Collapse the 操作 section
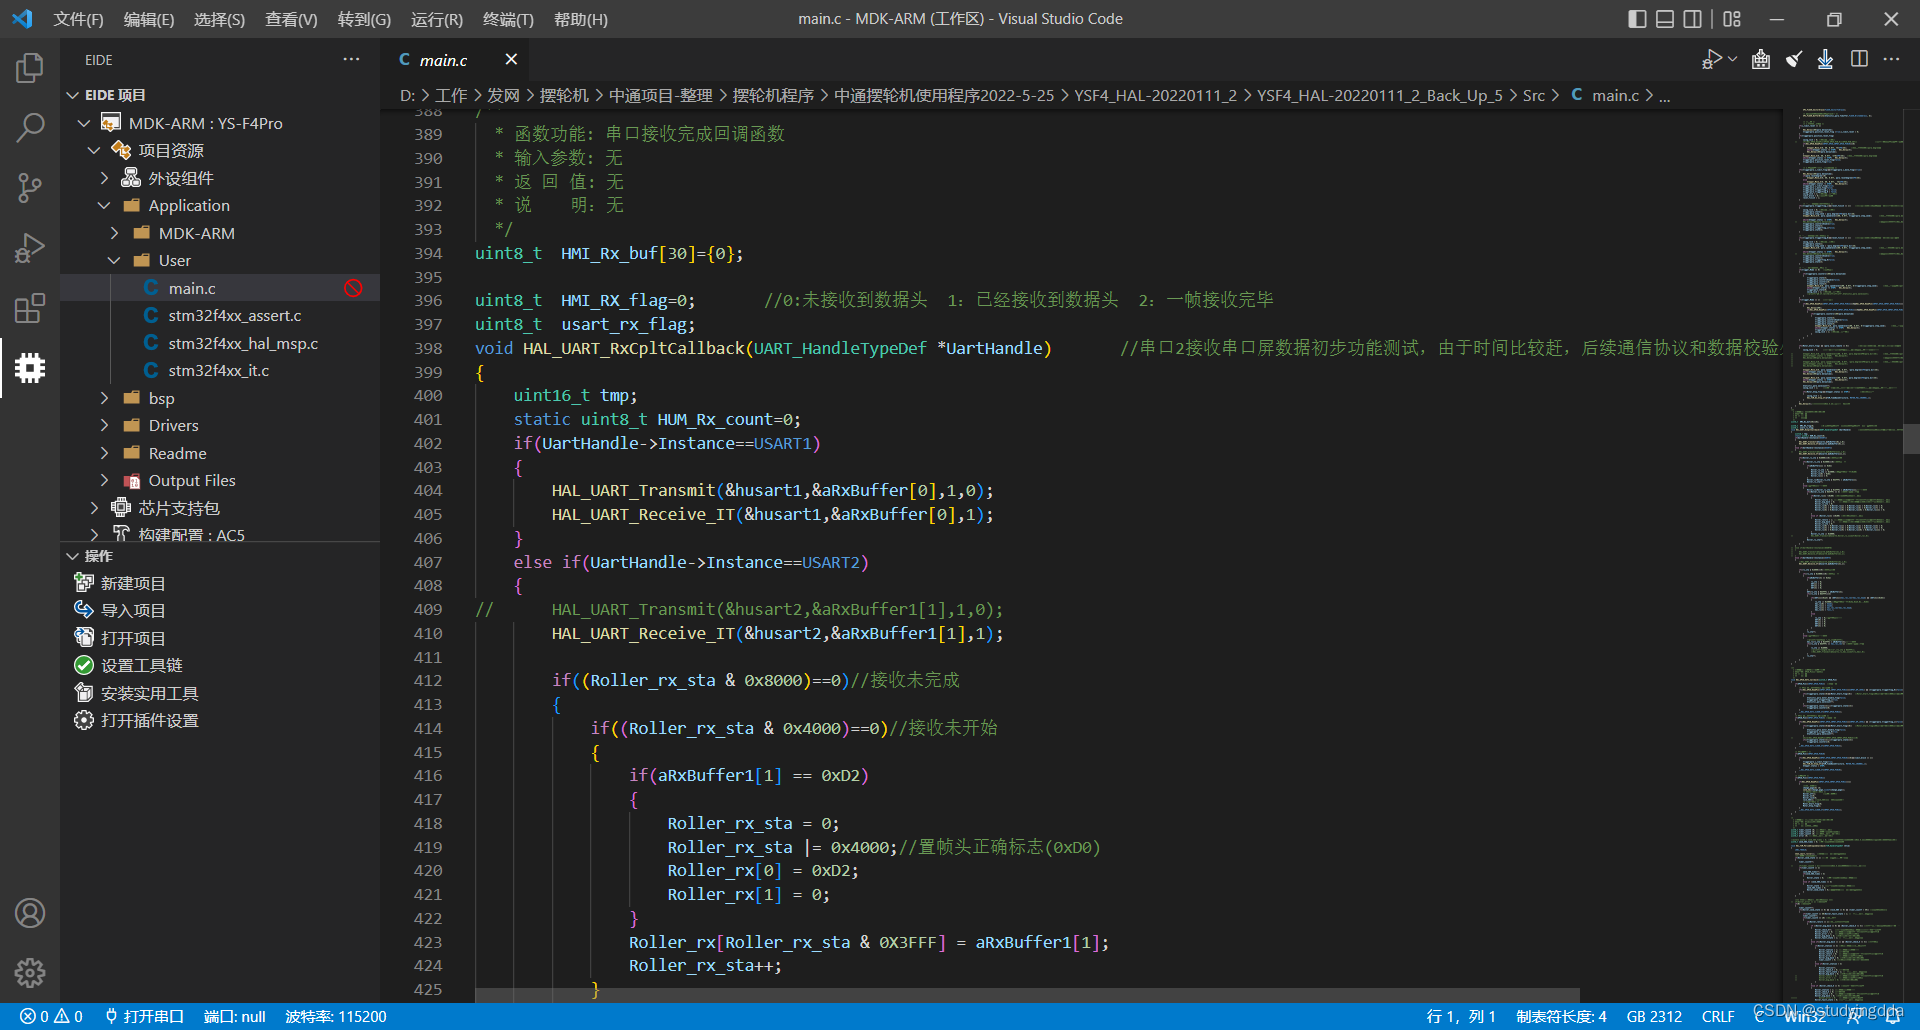 72,556
